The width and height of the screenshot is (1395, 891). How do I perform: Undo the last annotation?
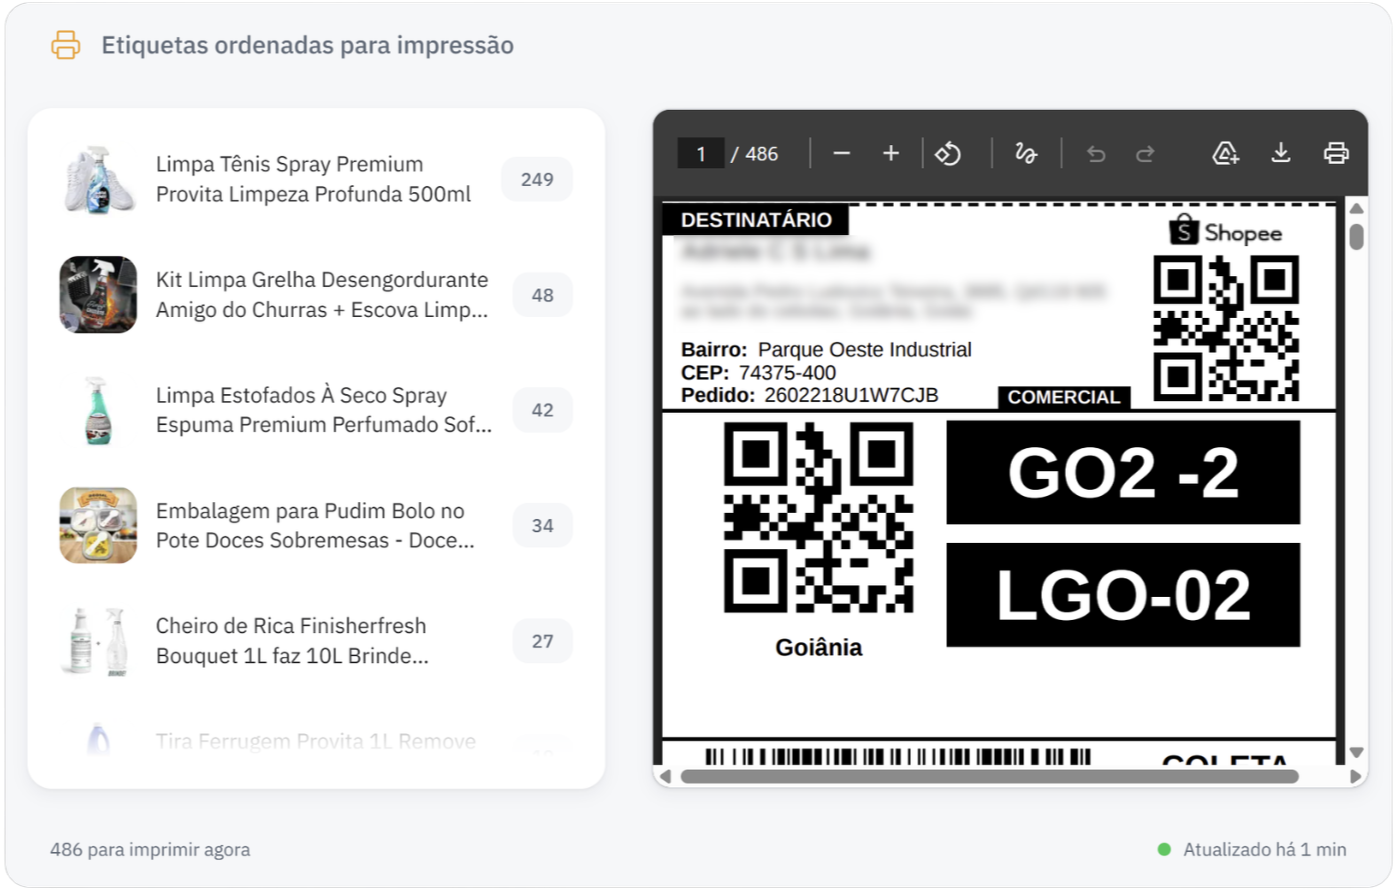click(x=1096, y=153)
